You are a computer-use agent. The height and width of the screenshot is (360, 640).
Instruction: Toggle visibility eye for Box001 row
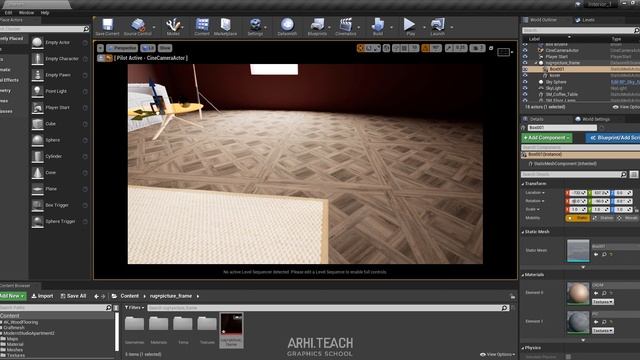(x=525, y=69)
